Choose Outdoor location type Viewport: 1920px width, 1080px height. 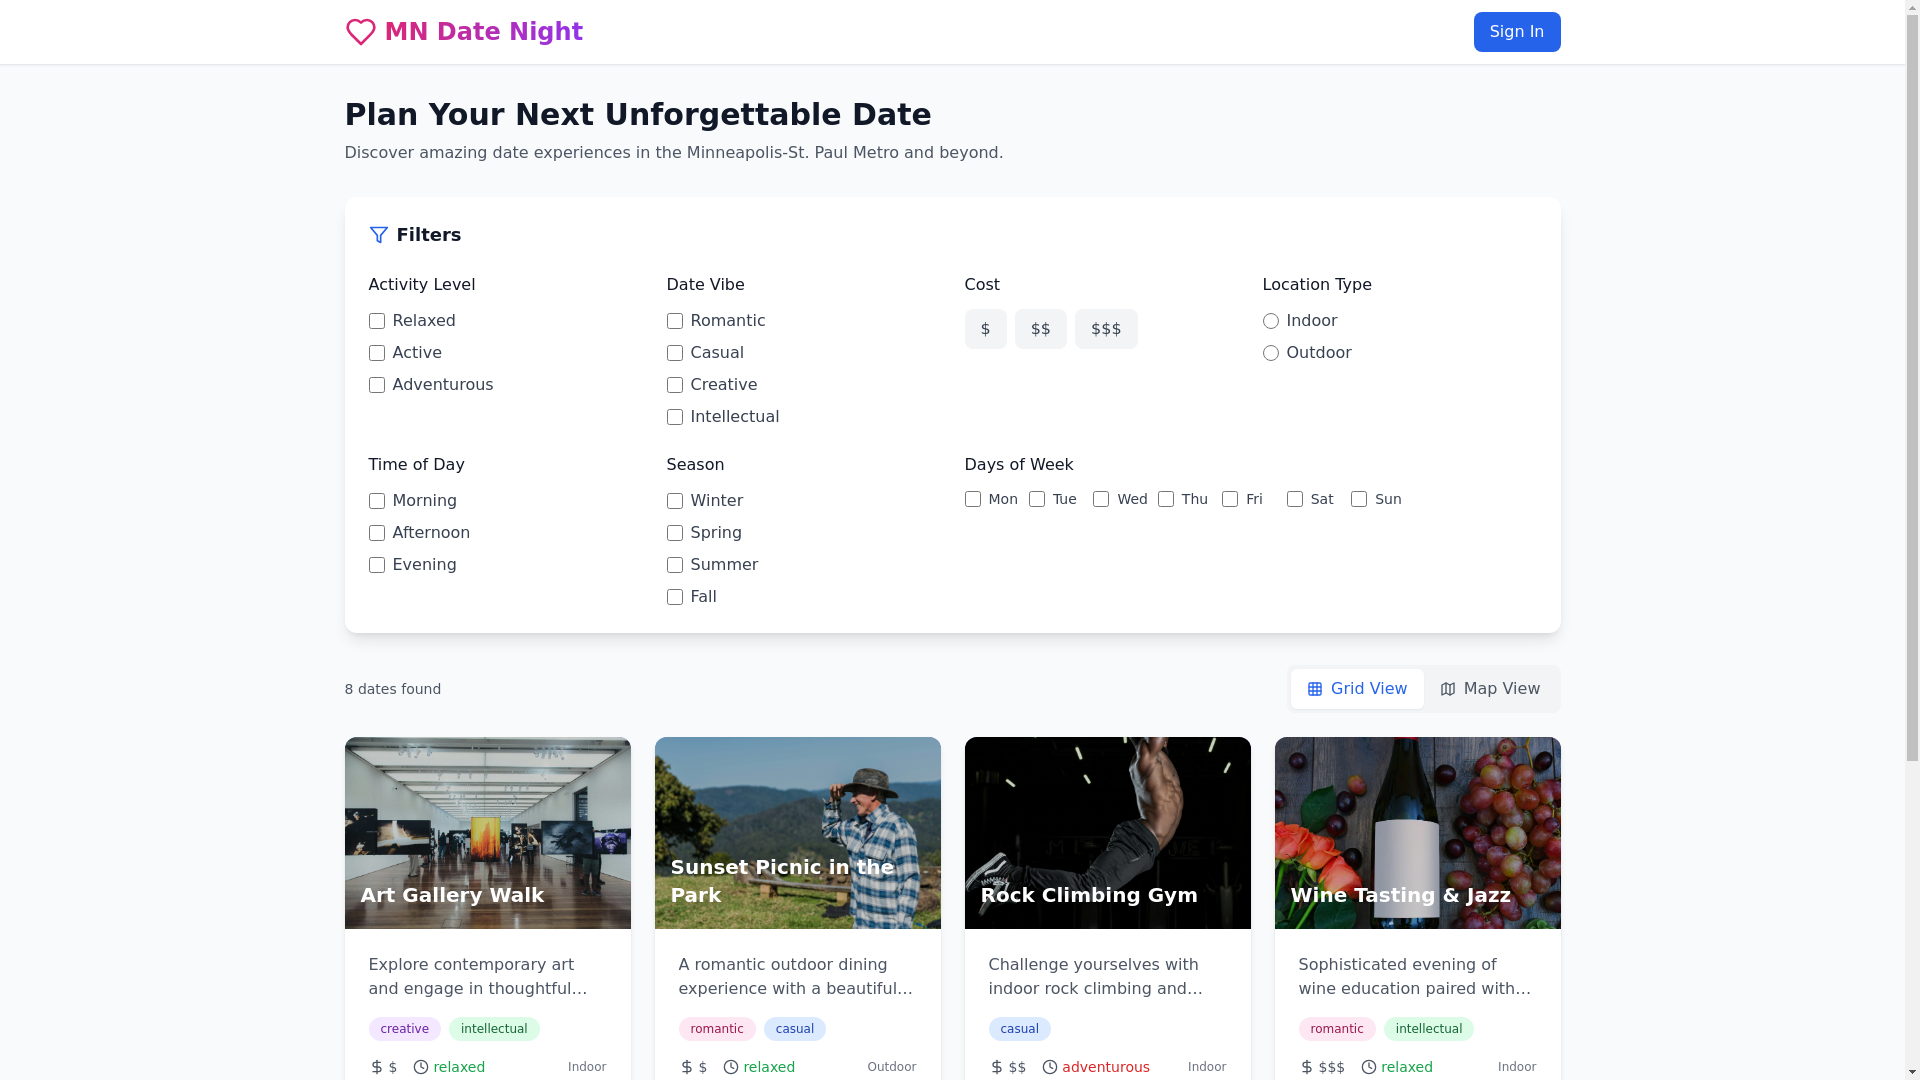tap(1271, 353)
